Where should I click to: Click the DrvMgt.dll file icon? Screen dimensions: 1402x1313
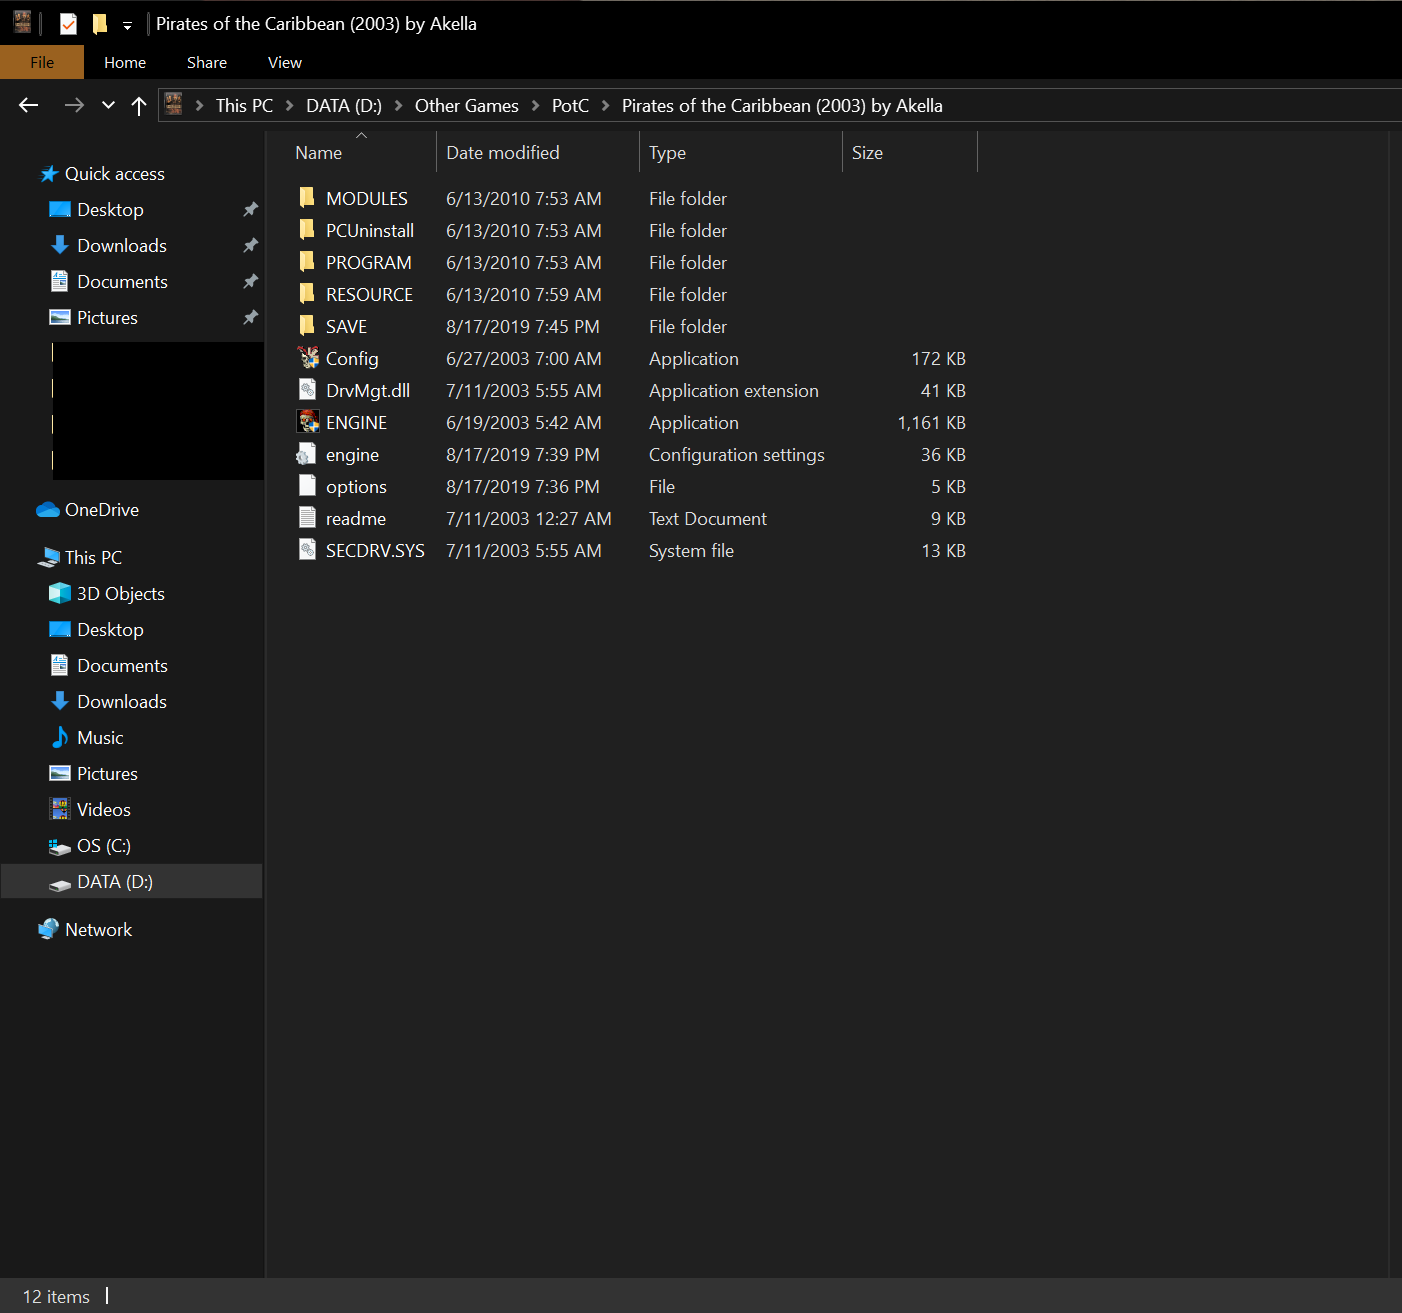[x=308, y=389]
